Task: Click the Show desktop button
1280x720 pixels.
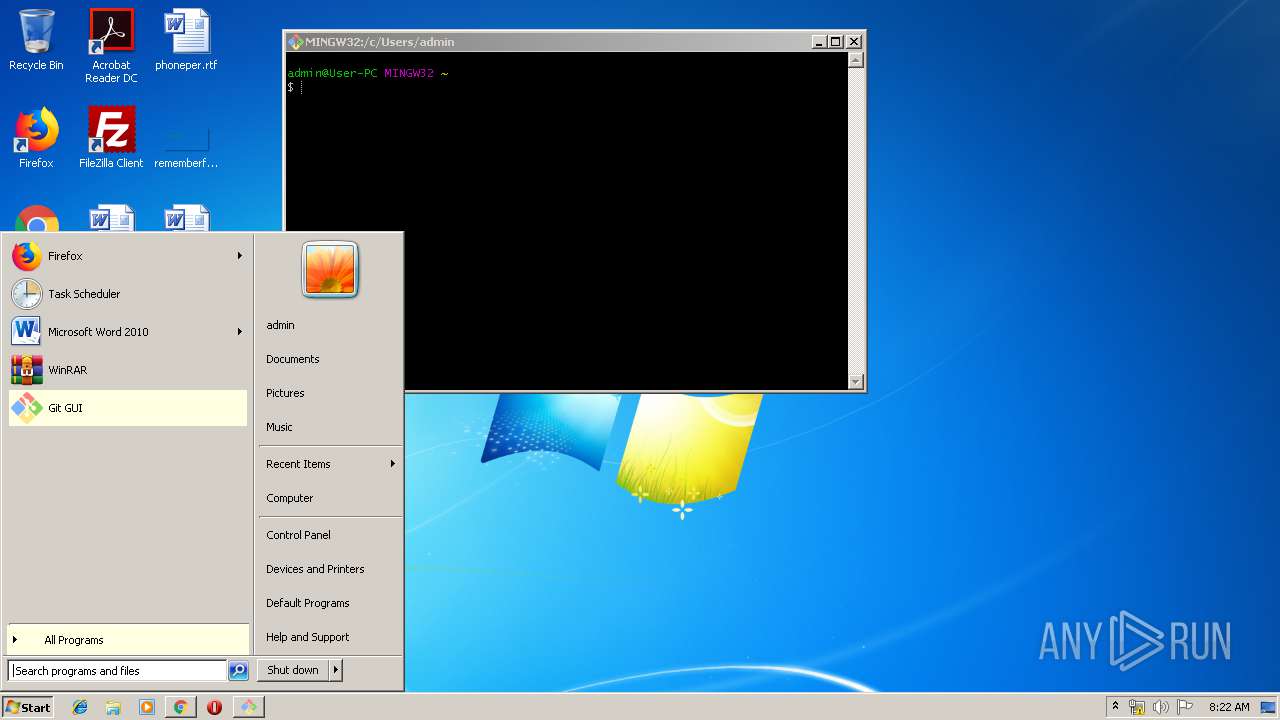Action: pyautogui.click(x=1269, y=707)
